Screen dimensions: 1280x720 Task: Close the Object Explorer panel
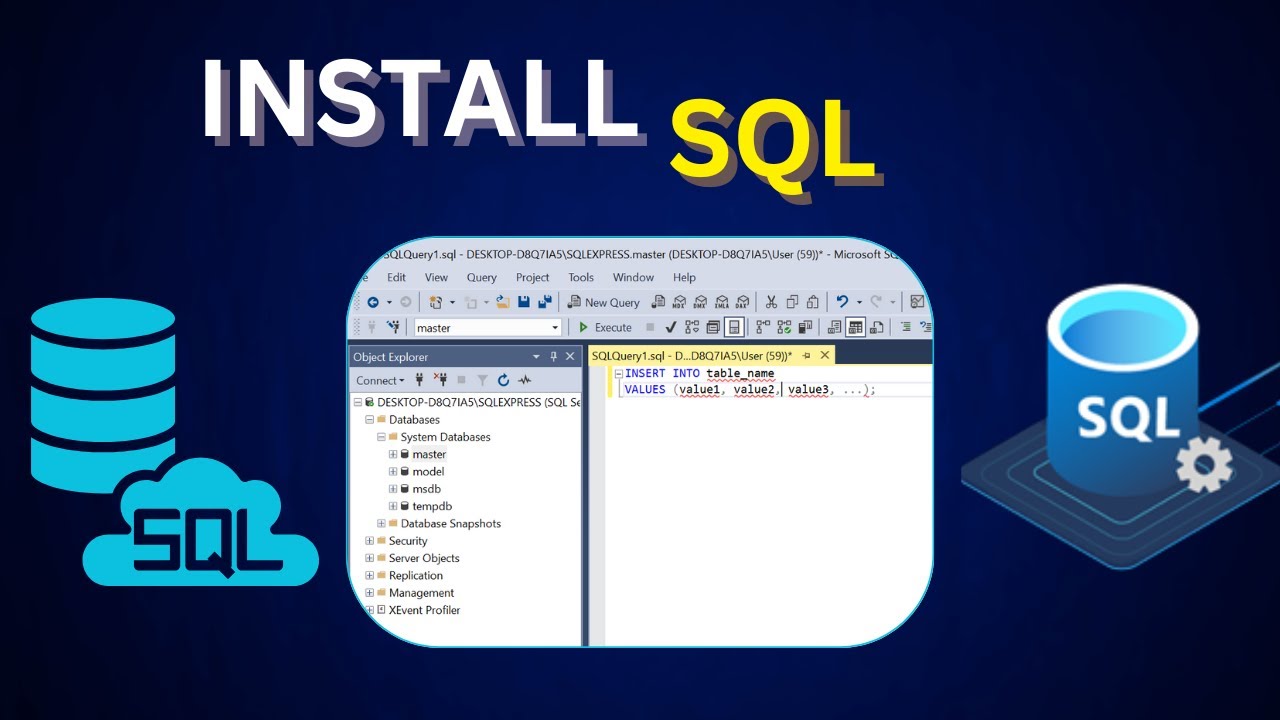tap(570, 357)
